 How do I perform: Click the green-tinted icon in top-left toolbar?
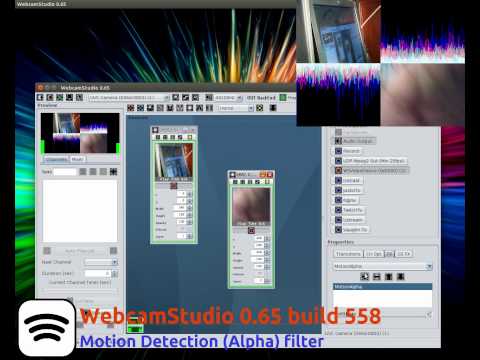coord(60,97)
